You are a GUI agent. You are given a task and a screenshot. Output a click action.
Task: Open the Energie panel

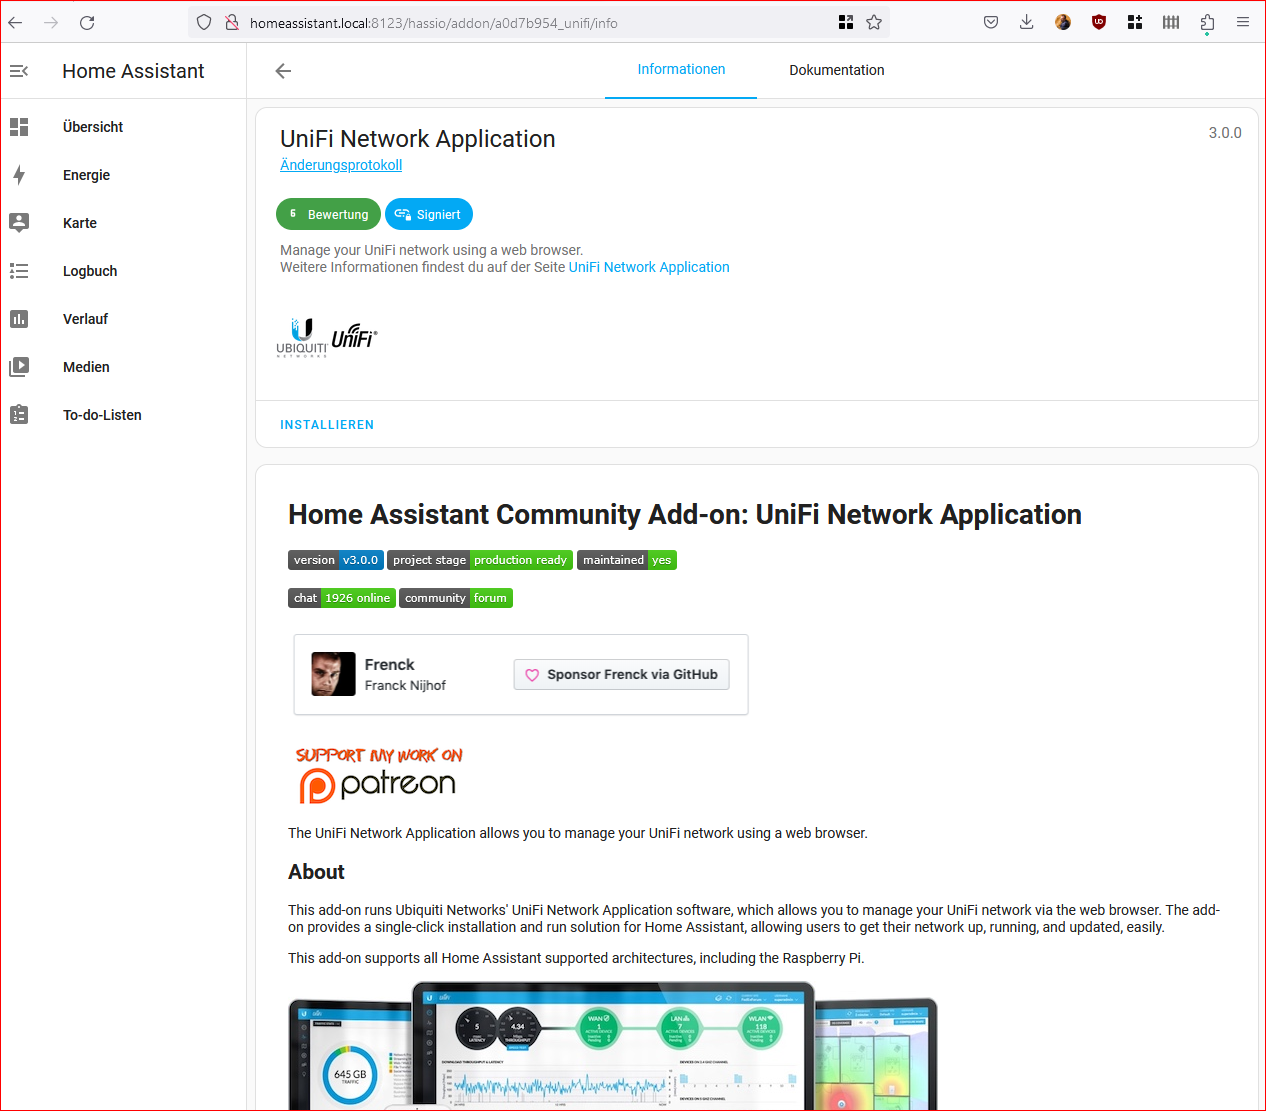[x=123, y=175]
